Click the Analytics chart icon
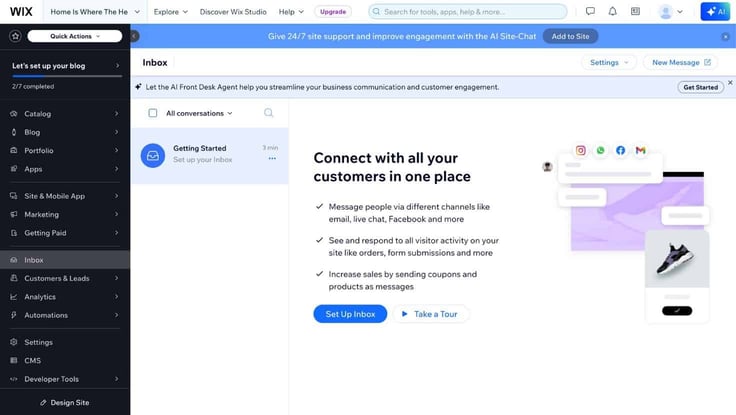 click(x=14, y=297)
